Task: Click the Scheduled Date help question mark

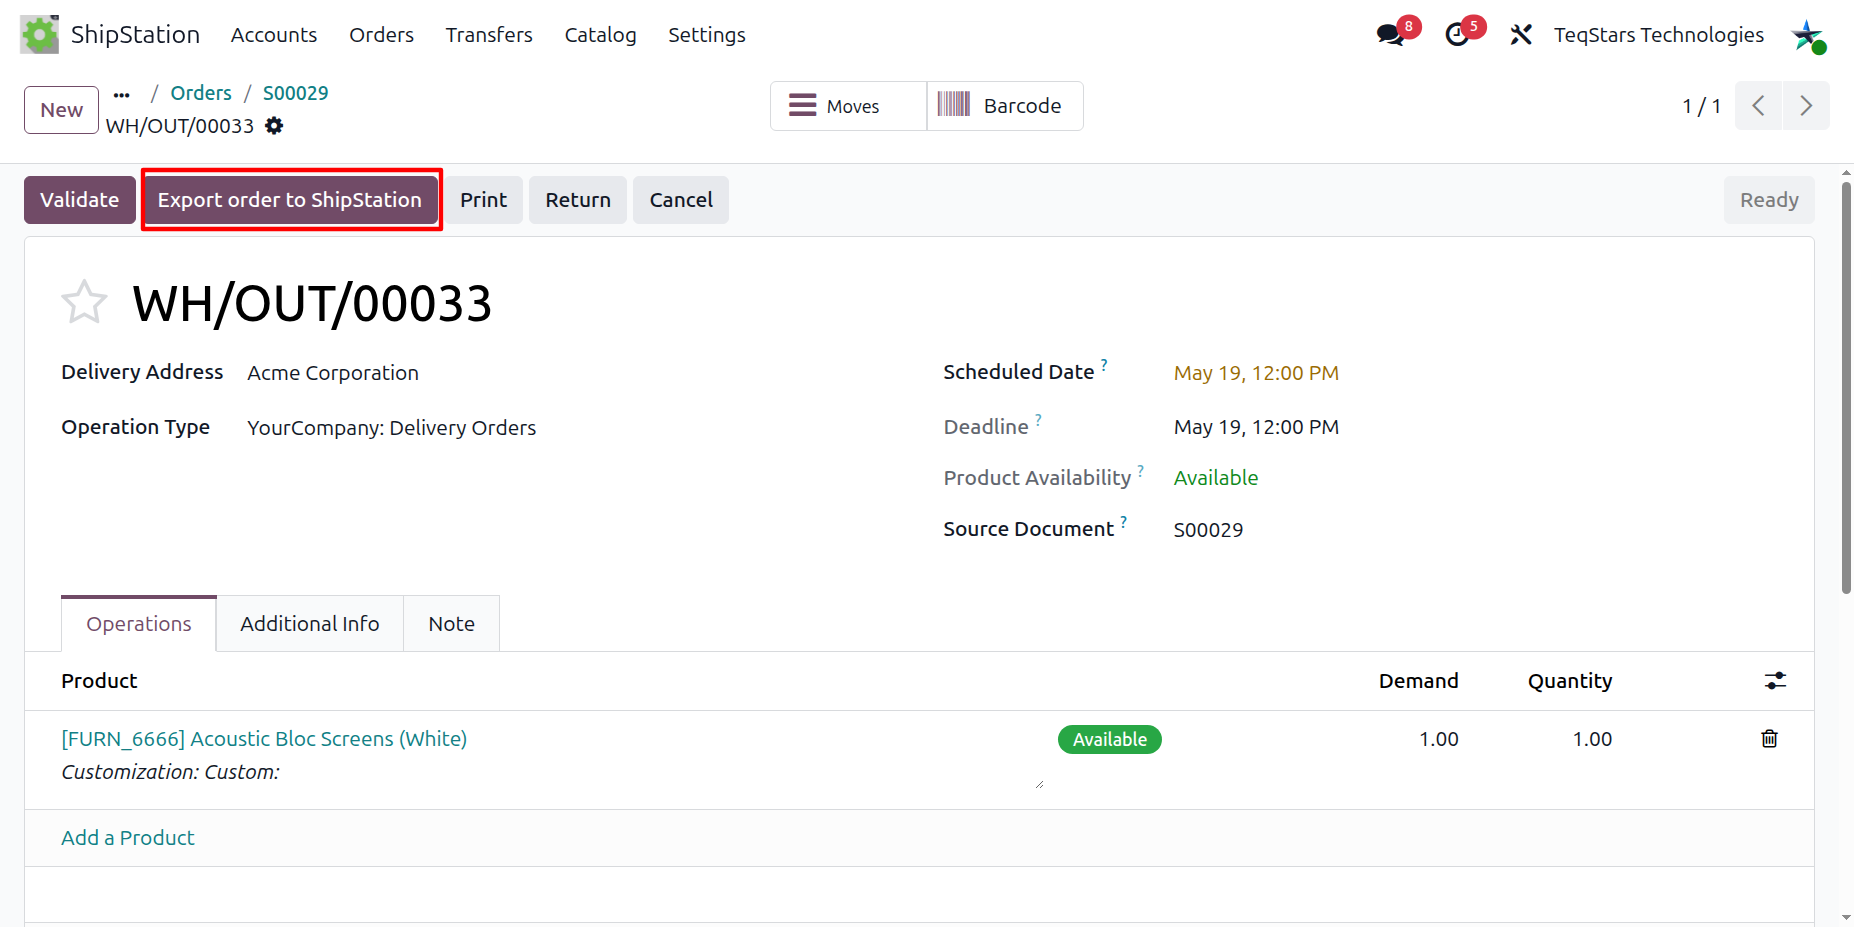Action: [x=1104, y=364]
